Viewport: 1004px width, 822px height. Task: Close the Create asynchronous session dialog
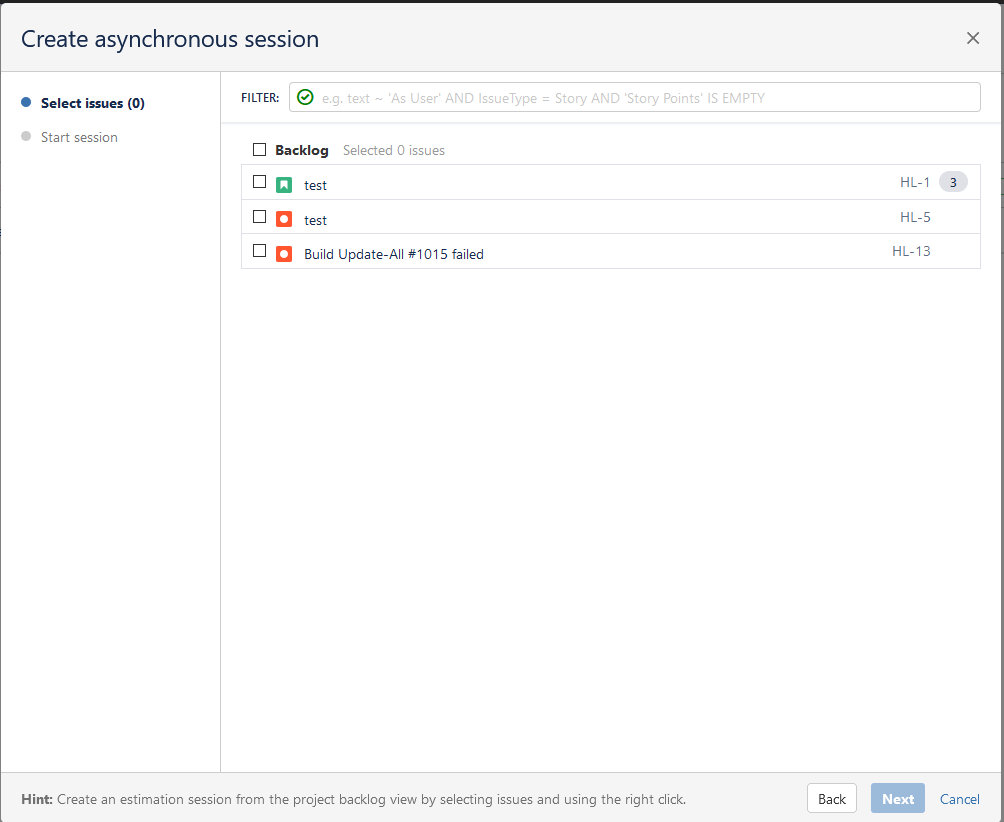[x=973, y=38]
